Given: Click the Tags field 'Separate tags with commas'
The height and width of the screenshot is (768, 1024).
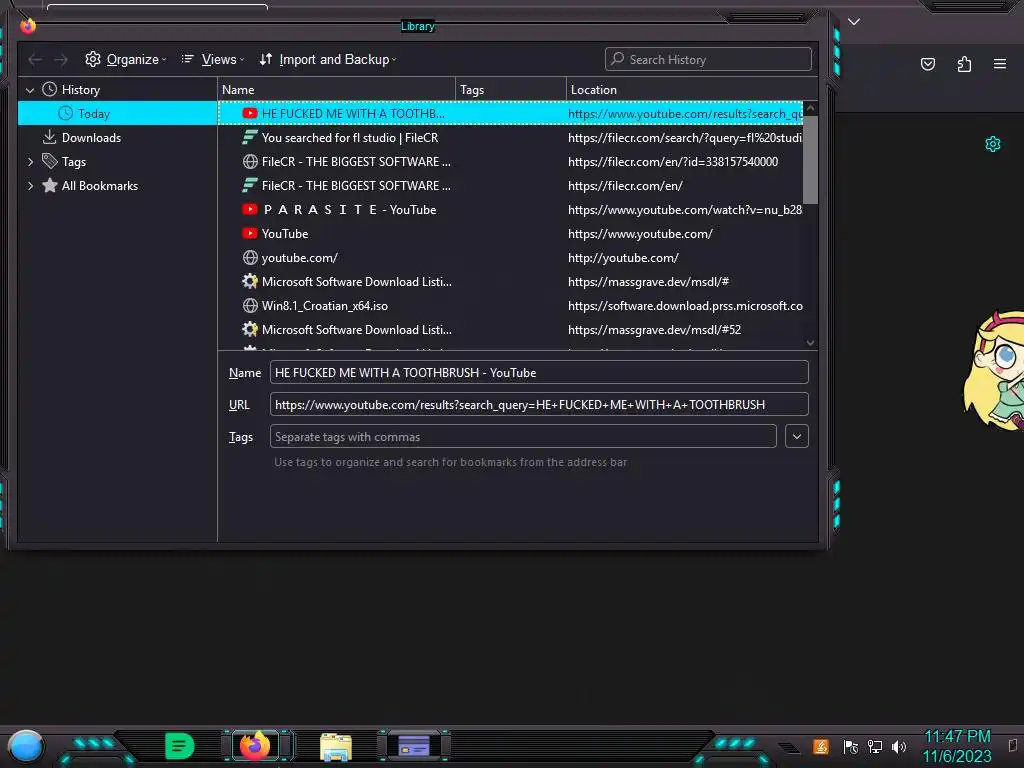Looking at the screenshot, I should (523, 436).
